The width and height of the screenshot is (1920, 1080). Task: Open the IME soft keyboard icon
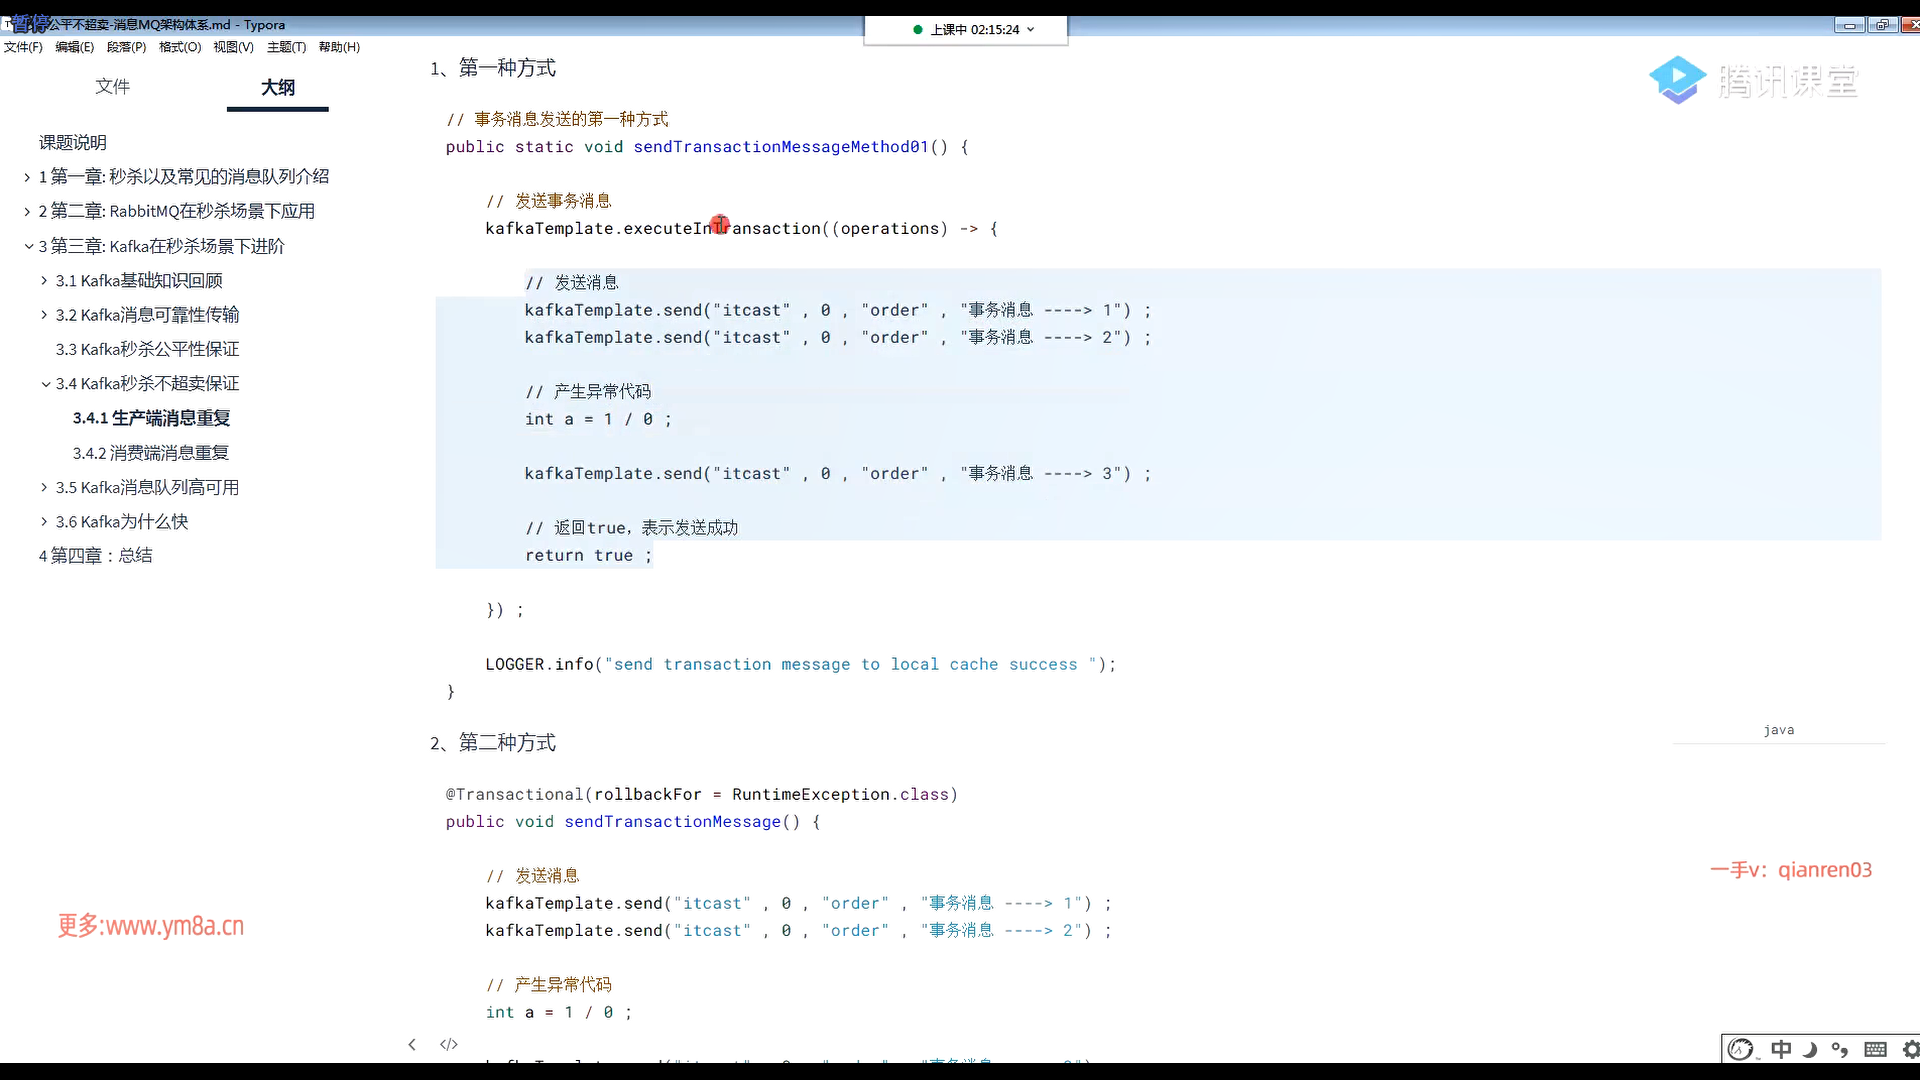1875,1049
